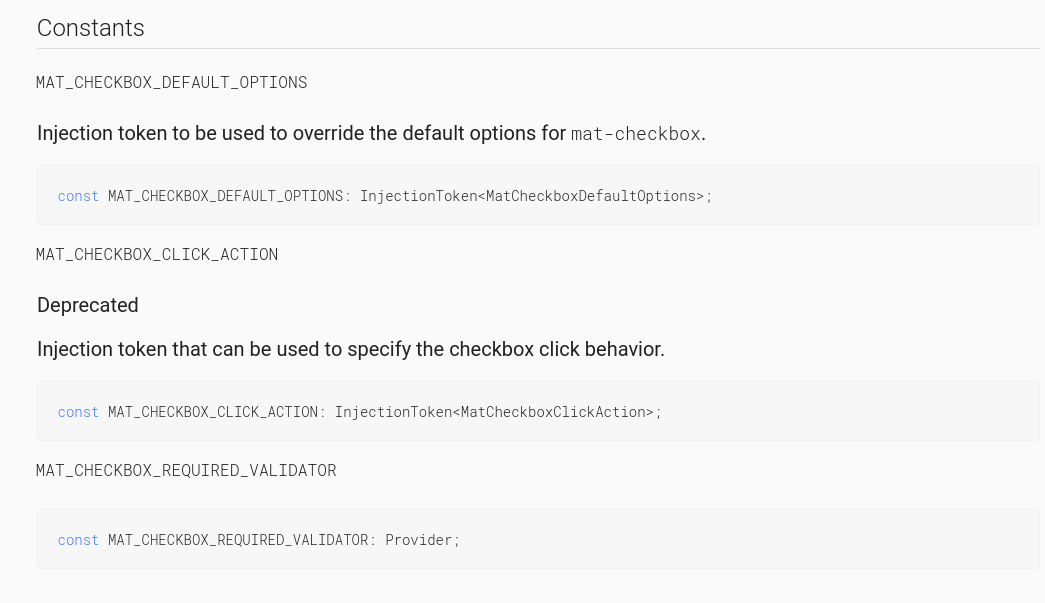Screen dimensions: 1045x603
Task: Click MAT_CHECKBOX_CLICK_ACTION identifier inside the second code block
Action: (212, 412)
